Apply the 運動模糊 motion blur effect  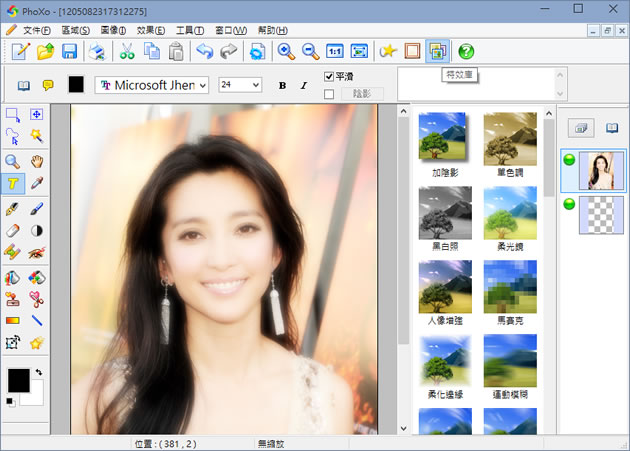[510, 361]
